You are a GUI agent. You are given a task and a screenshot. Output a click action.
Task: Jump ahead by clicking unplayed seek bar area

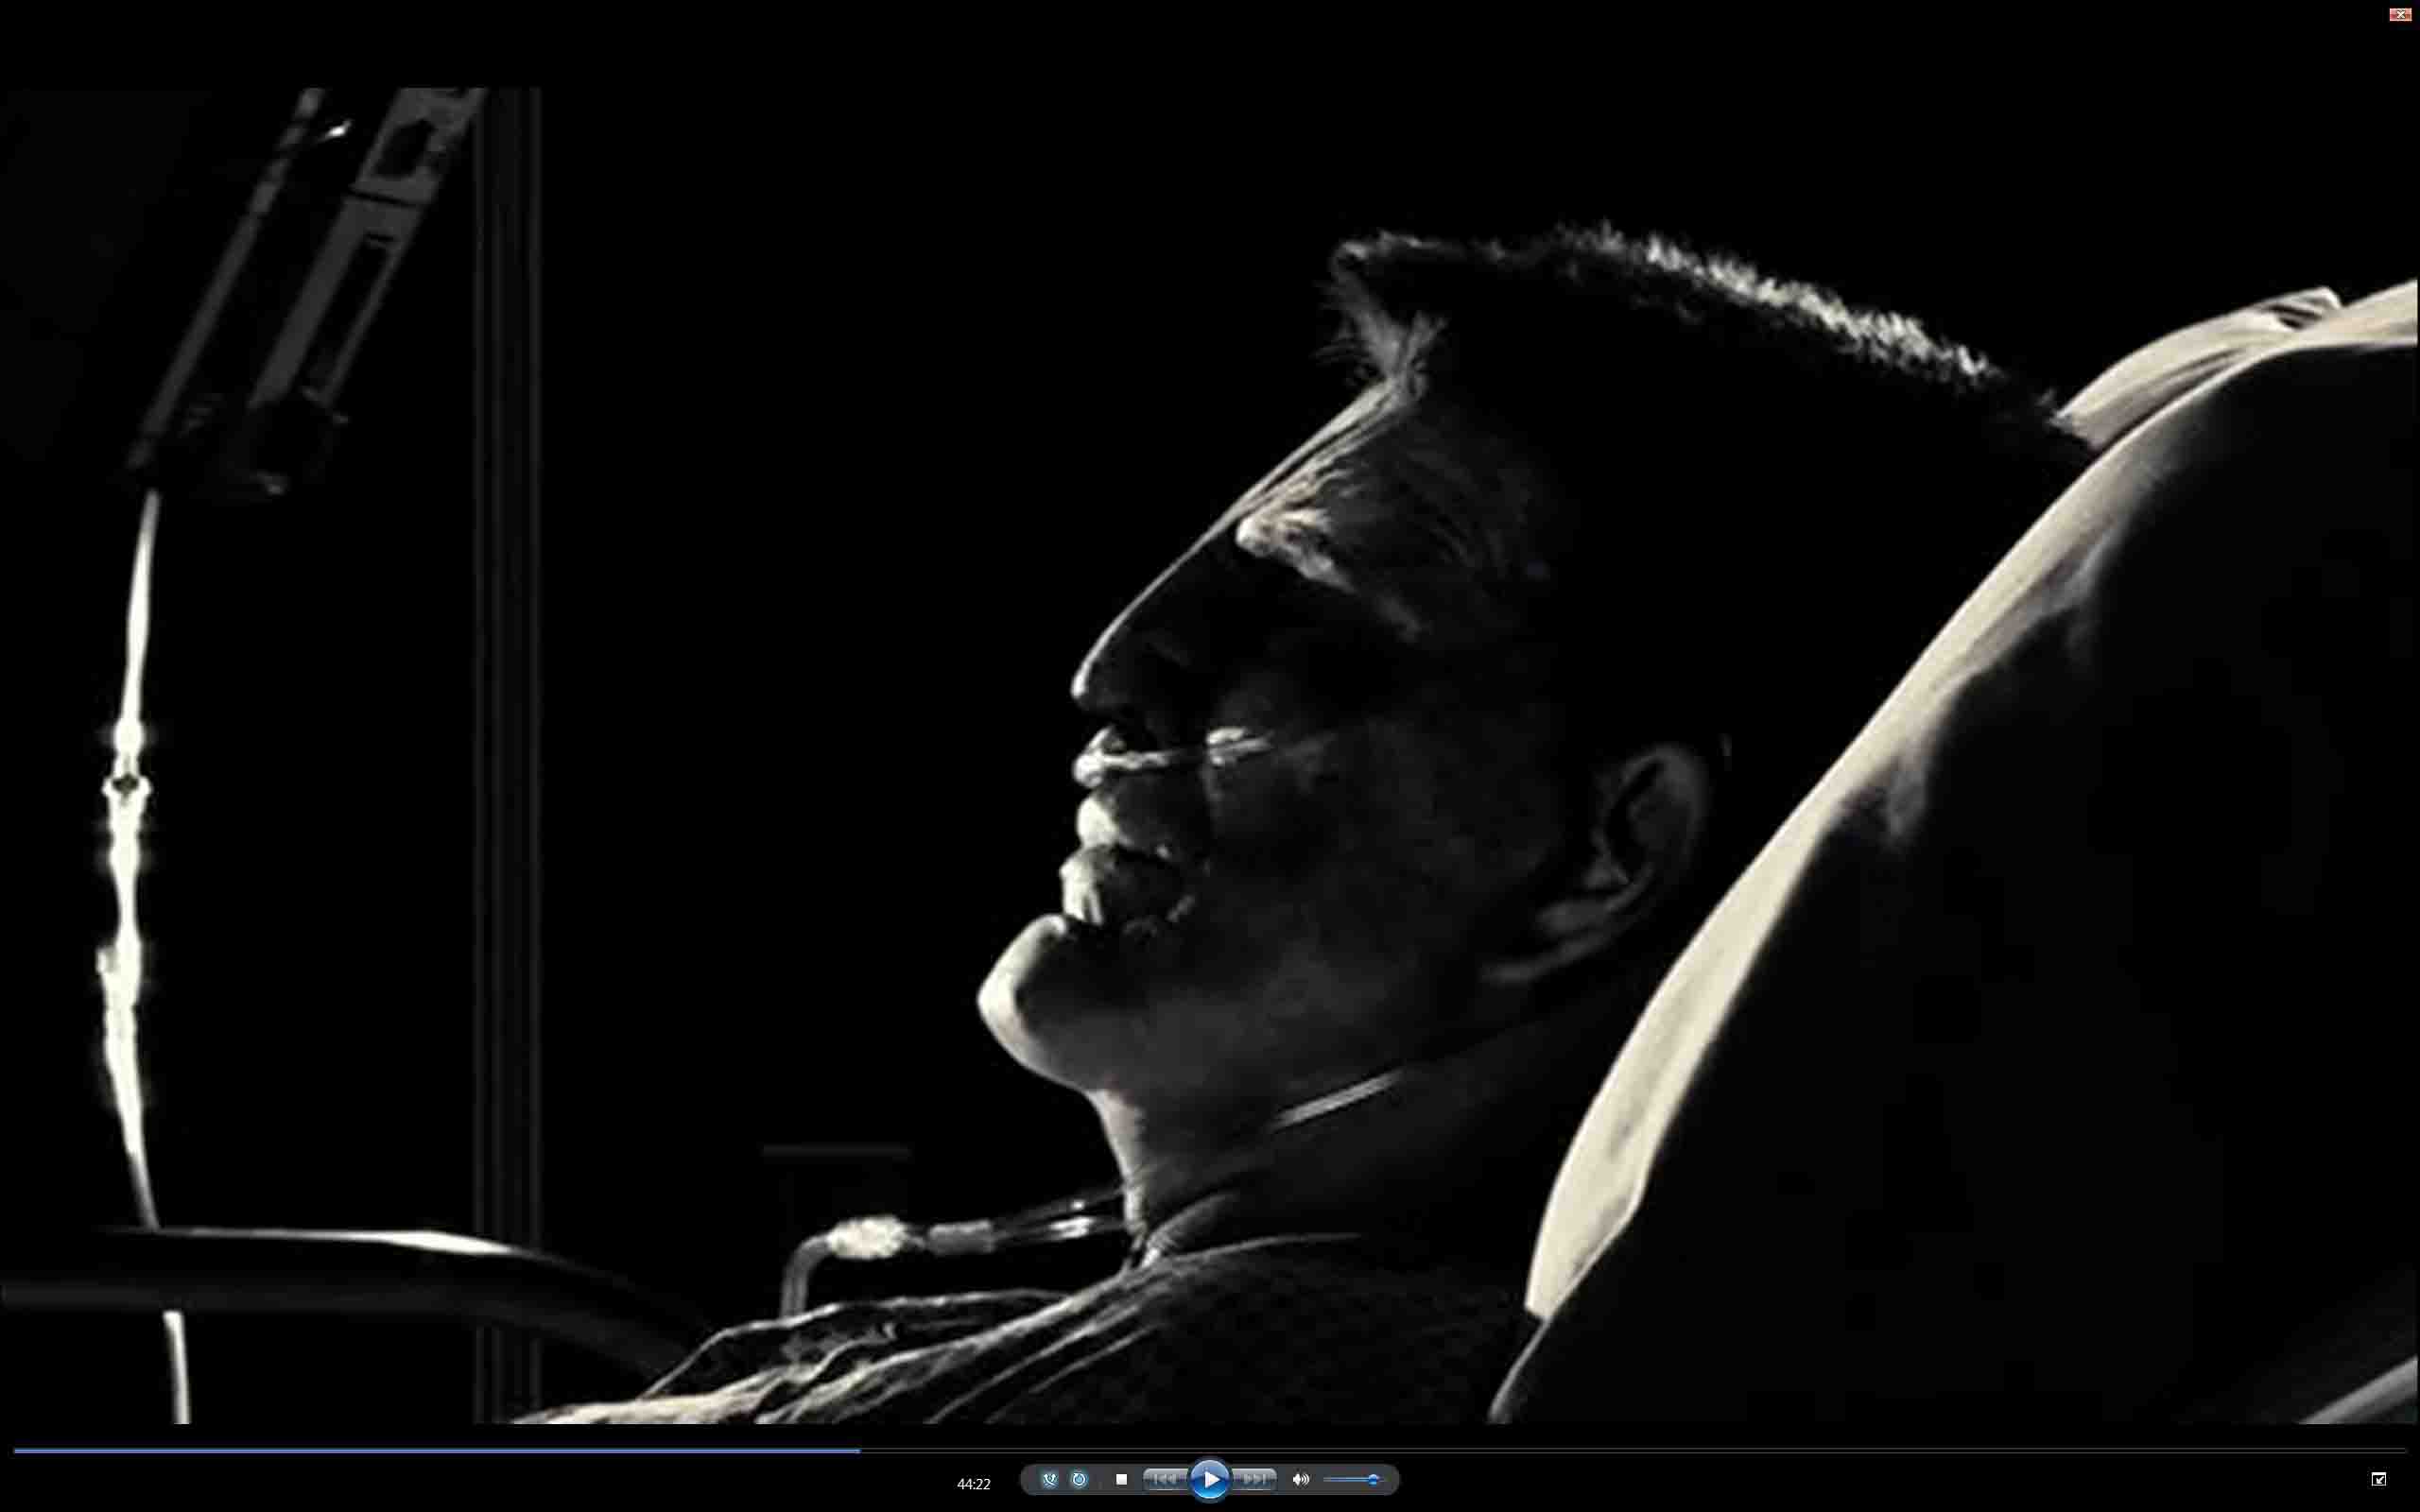(x=1600, y=1450)
